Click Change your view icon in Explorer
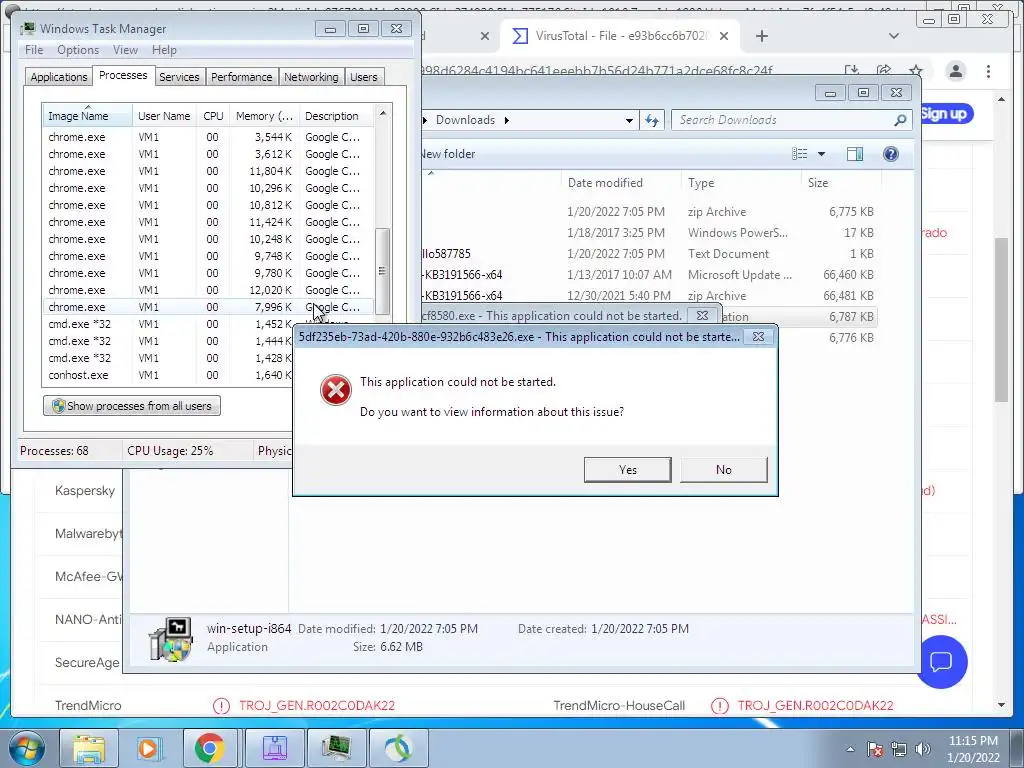 click(x=800, y=153)
